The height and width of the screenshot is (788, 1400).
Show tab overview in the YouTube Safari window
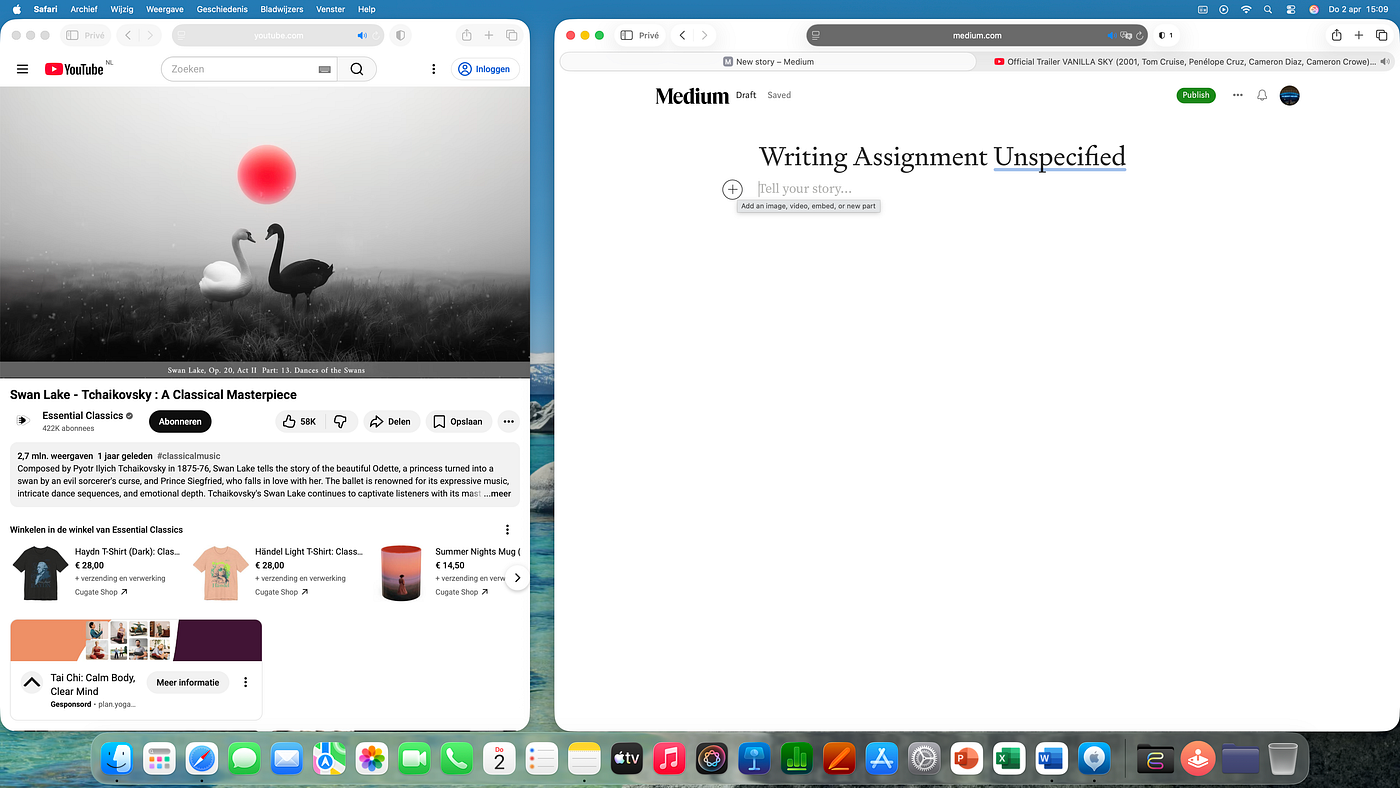tap(512, 35)
